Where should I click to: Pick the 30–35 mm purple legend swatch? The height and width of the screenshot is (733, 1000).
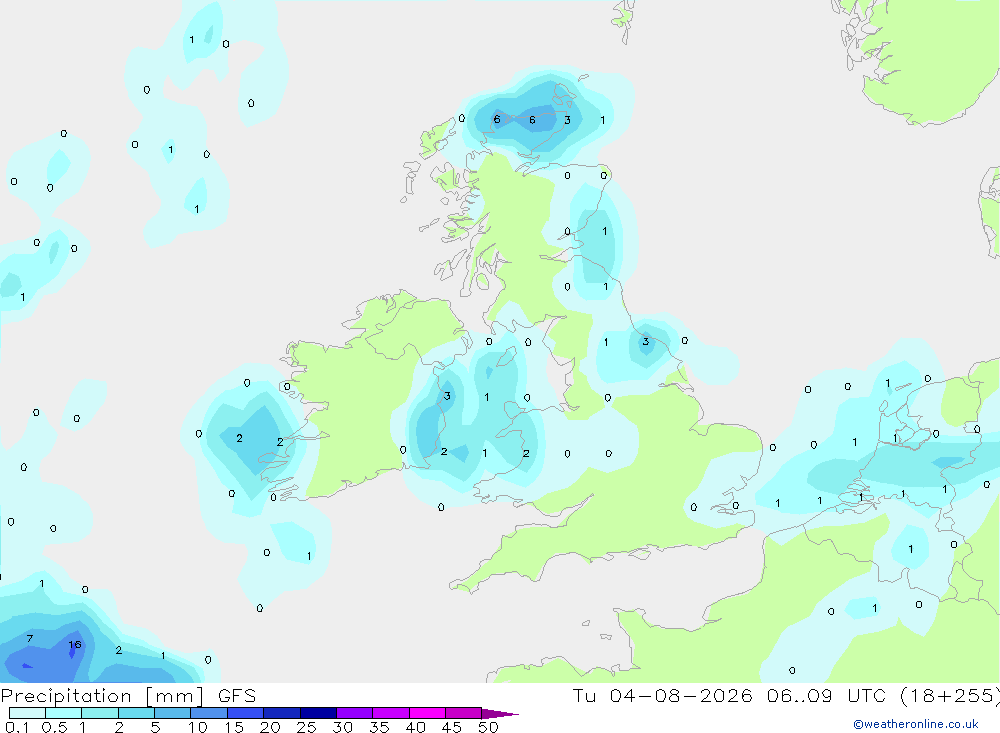point(355,713)
